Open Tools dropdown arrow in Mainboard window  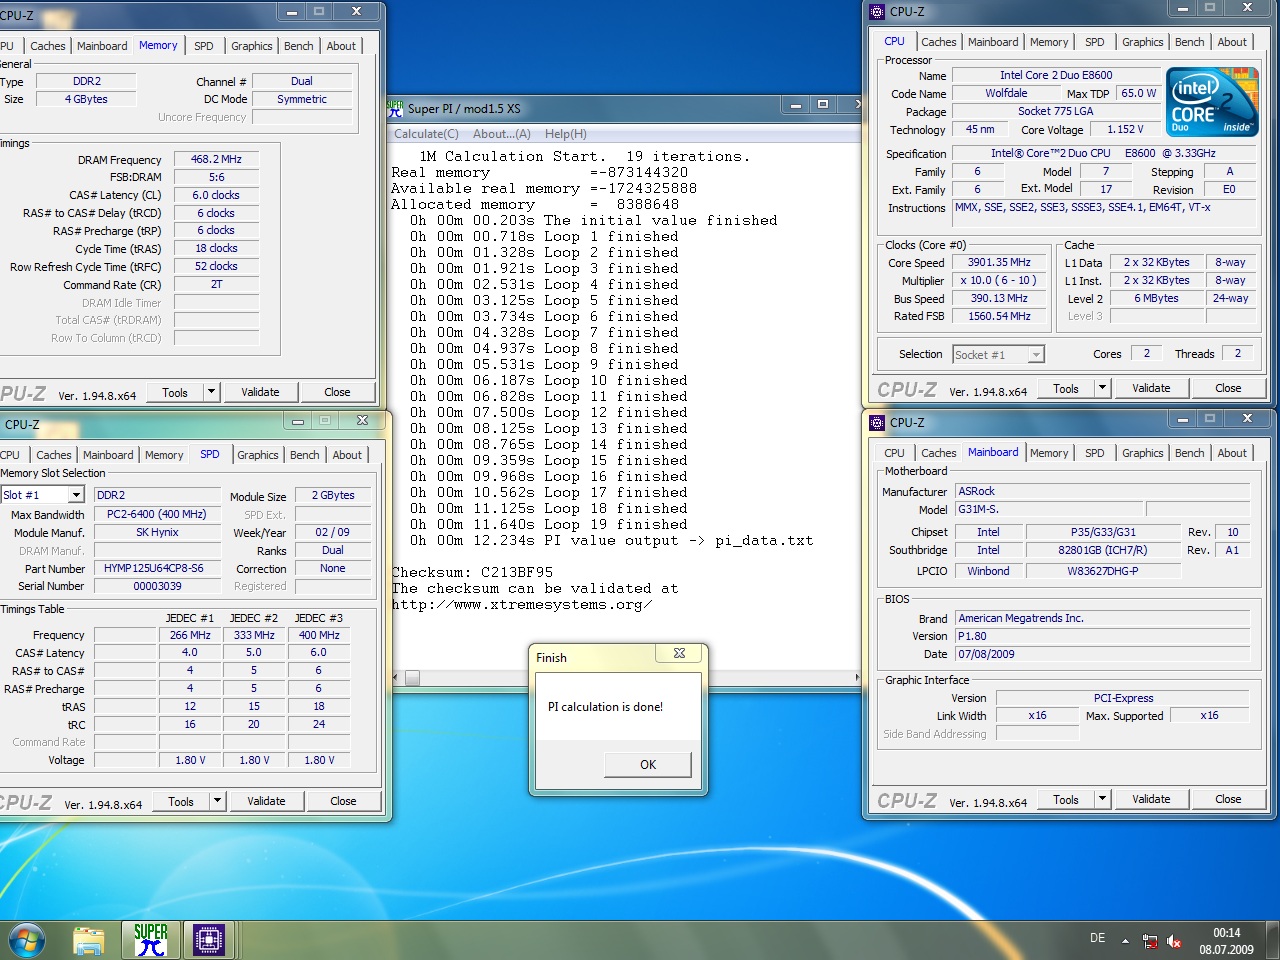(1103, 799)
